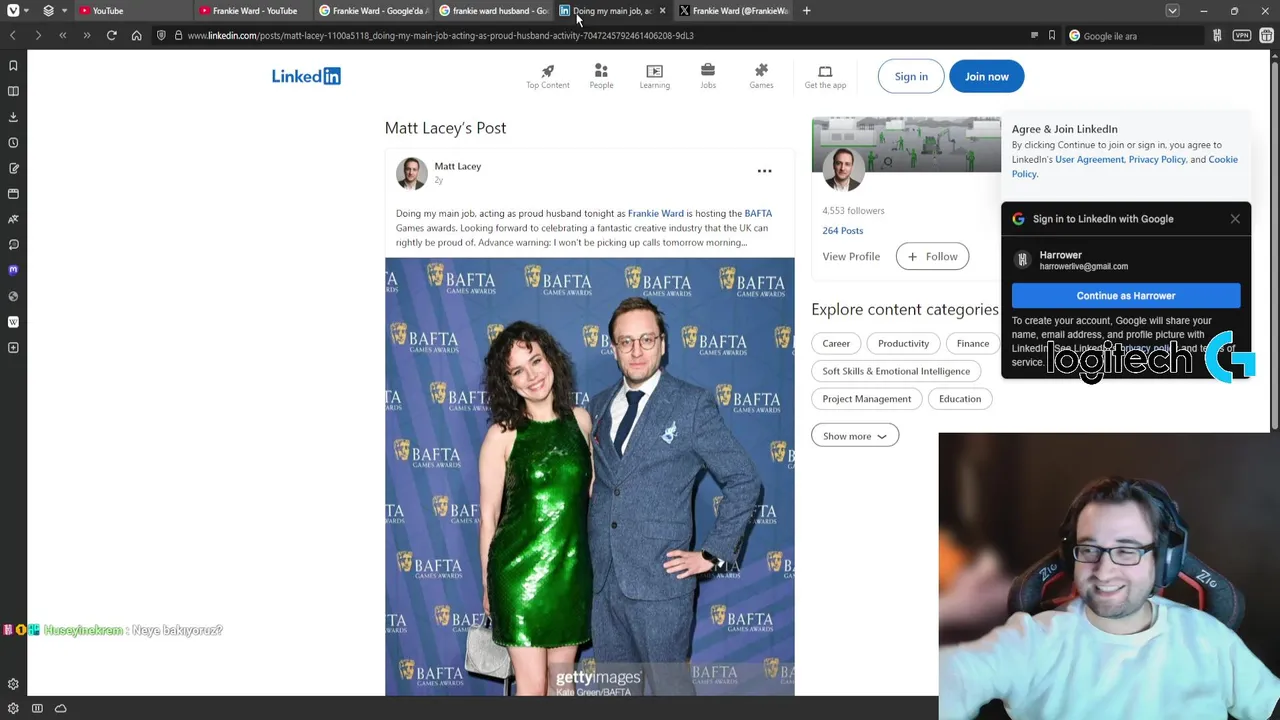This screenshot has height=720, width=1280.
Task: Open the downloads panel in sidebar
Action: click(13, 117)
